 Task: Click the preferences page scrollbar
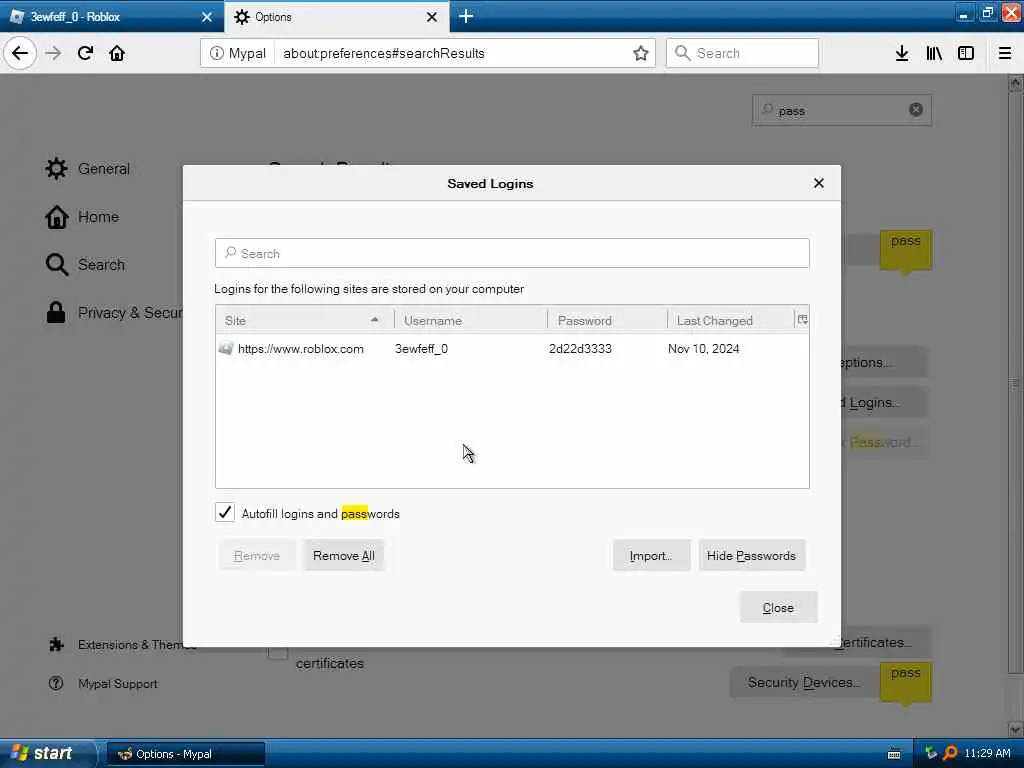1015,382
